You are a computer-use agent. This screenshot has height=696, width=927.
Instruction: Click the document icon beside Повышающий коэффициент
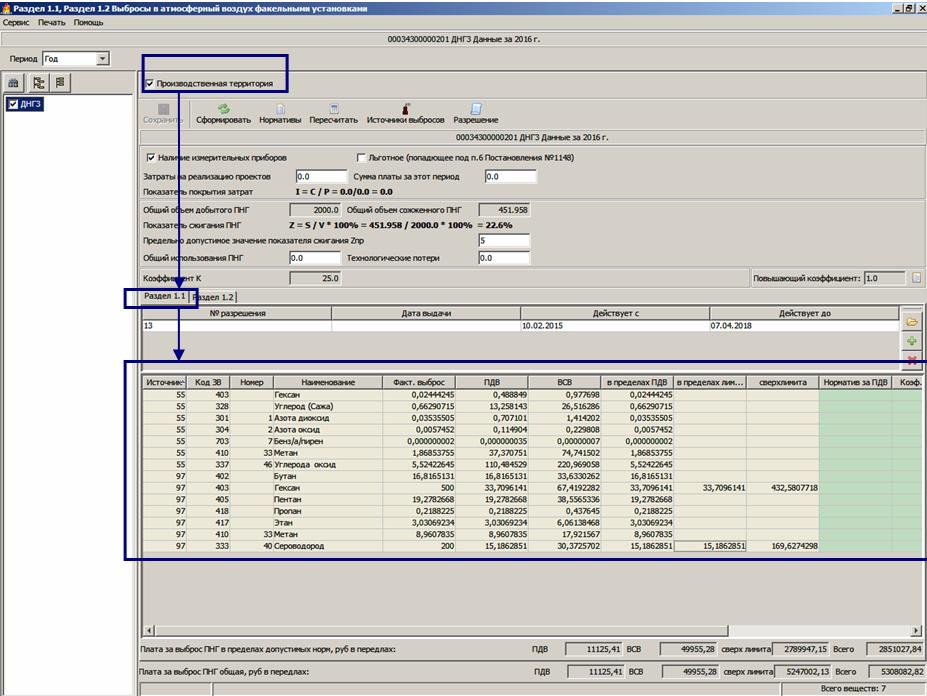coord(917,278)
